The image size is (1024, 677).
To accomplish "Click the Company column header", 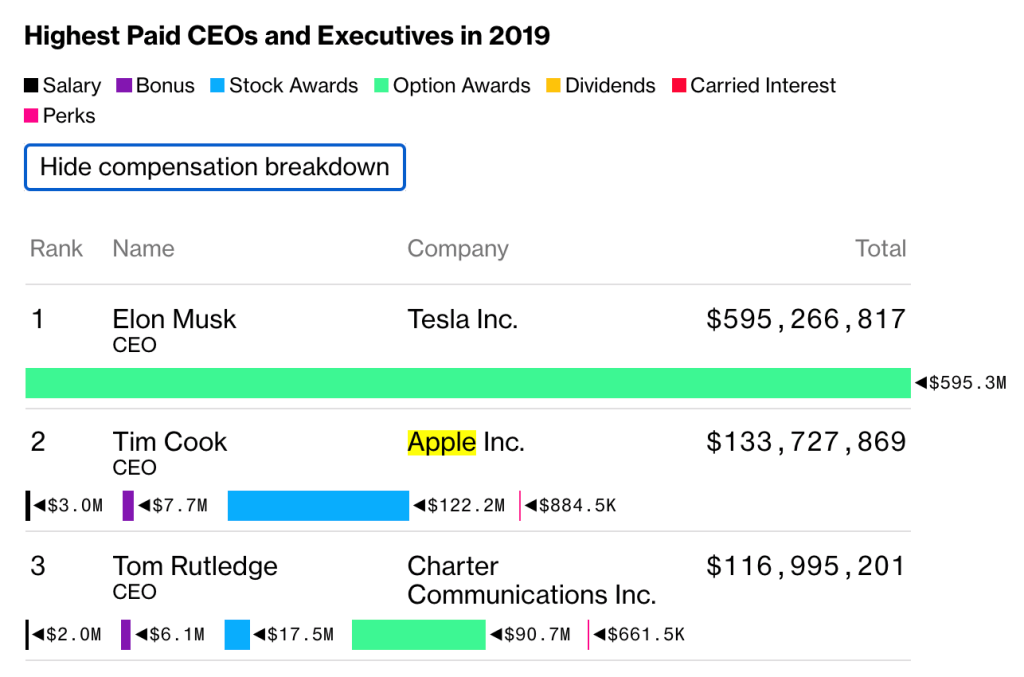I will [x=457, y=249].
